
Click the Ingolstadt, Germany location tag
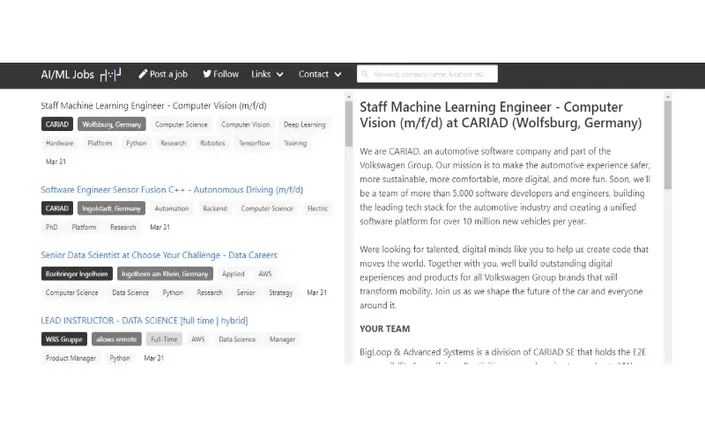pyautogui.click(x=111, y=209)
